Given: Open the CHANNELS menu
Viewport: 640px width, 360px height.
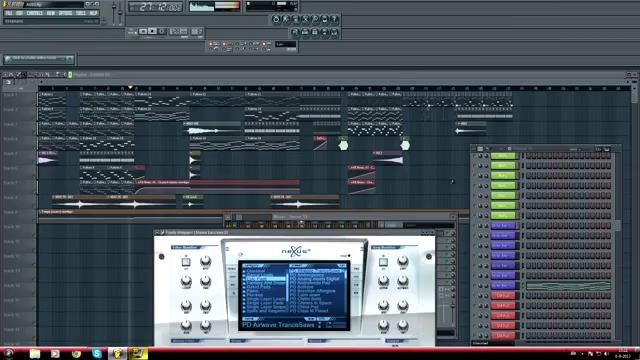Looking at the screenshot, I should pyautogui.click(x=35, y=13).
